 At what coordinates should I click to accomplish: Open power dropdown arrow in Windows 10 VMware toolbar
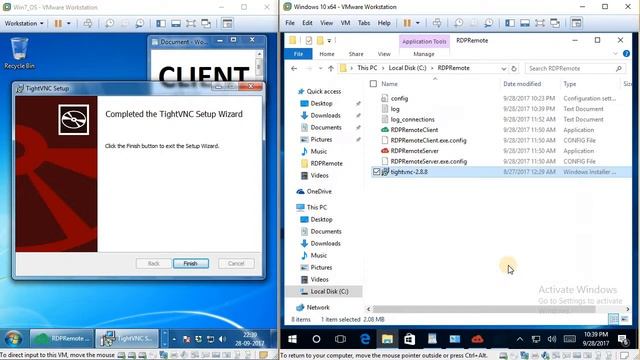coord(418,23)
